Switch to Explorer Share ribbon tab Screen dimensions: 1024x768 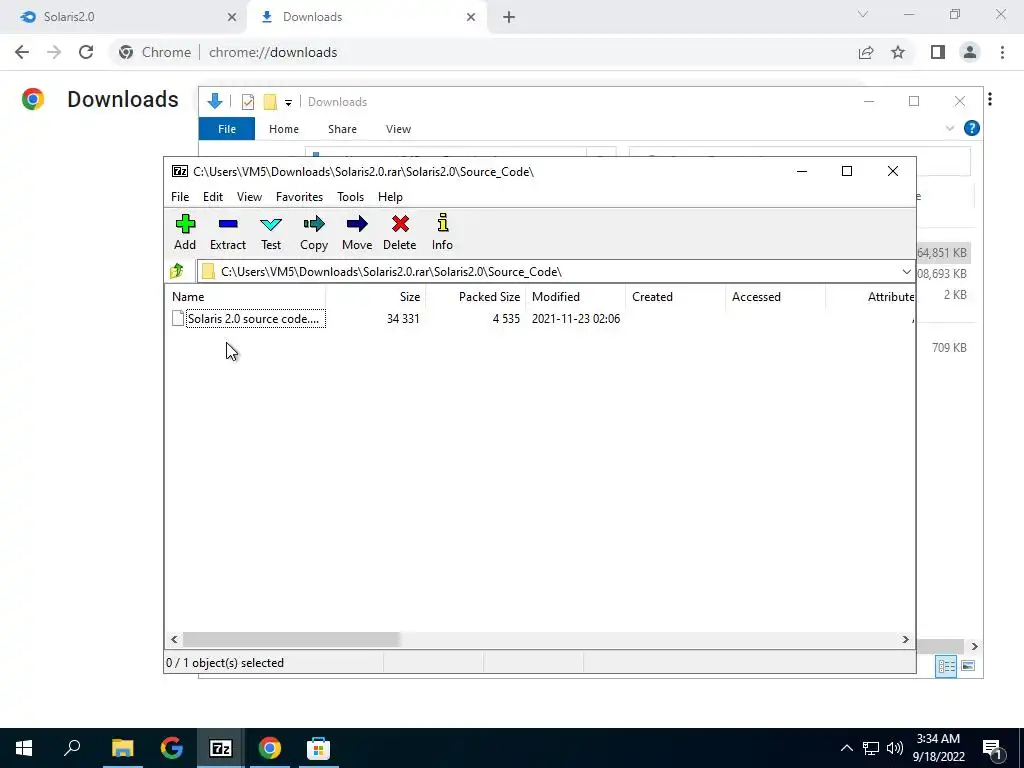[342, 129]
